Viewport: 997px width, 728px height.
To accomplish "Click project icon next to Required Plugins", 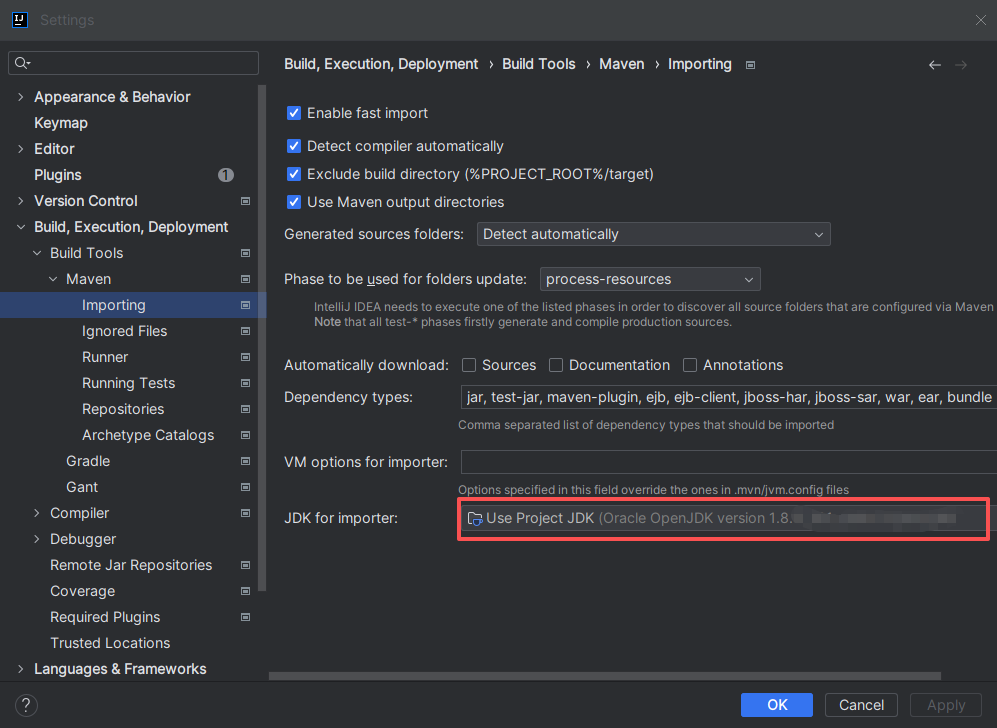I will tap(245, 617).
